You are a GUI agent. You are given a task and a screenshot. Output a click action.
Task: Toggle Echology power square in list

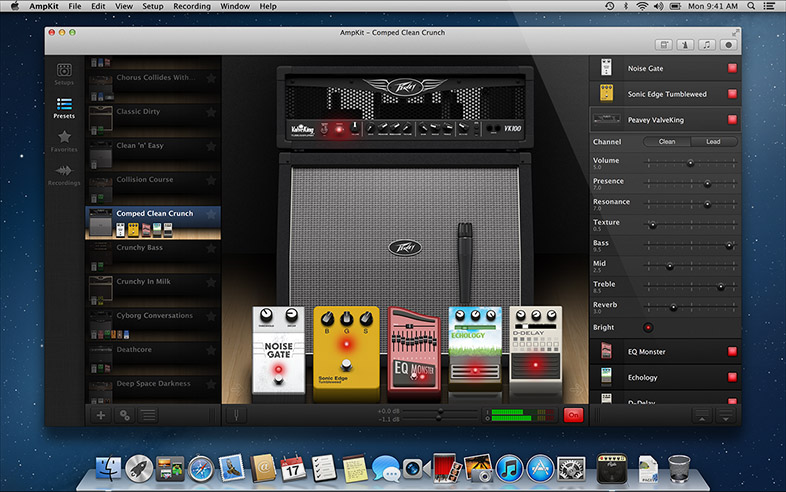(732, 377)
